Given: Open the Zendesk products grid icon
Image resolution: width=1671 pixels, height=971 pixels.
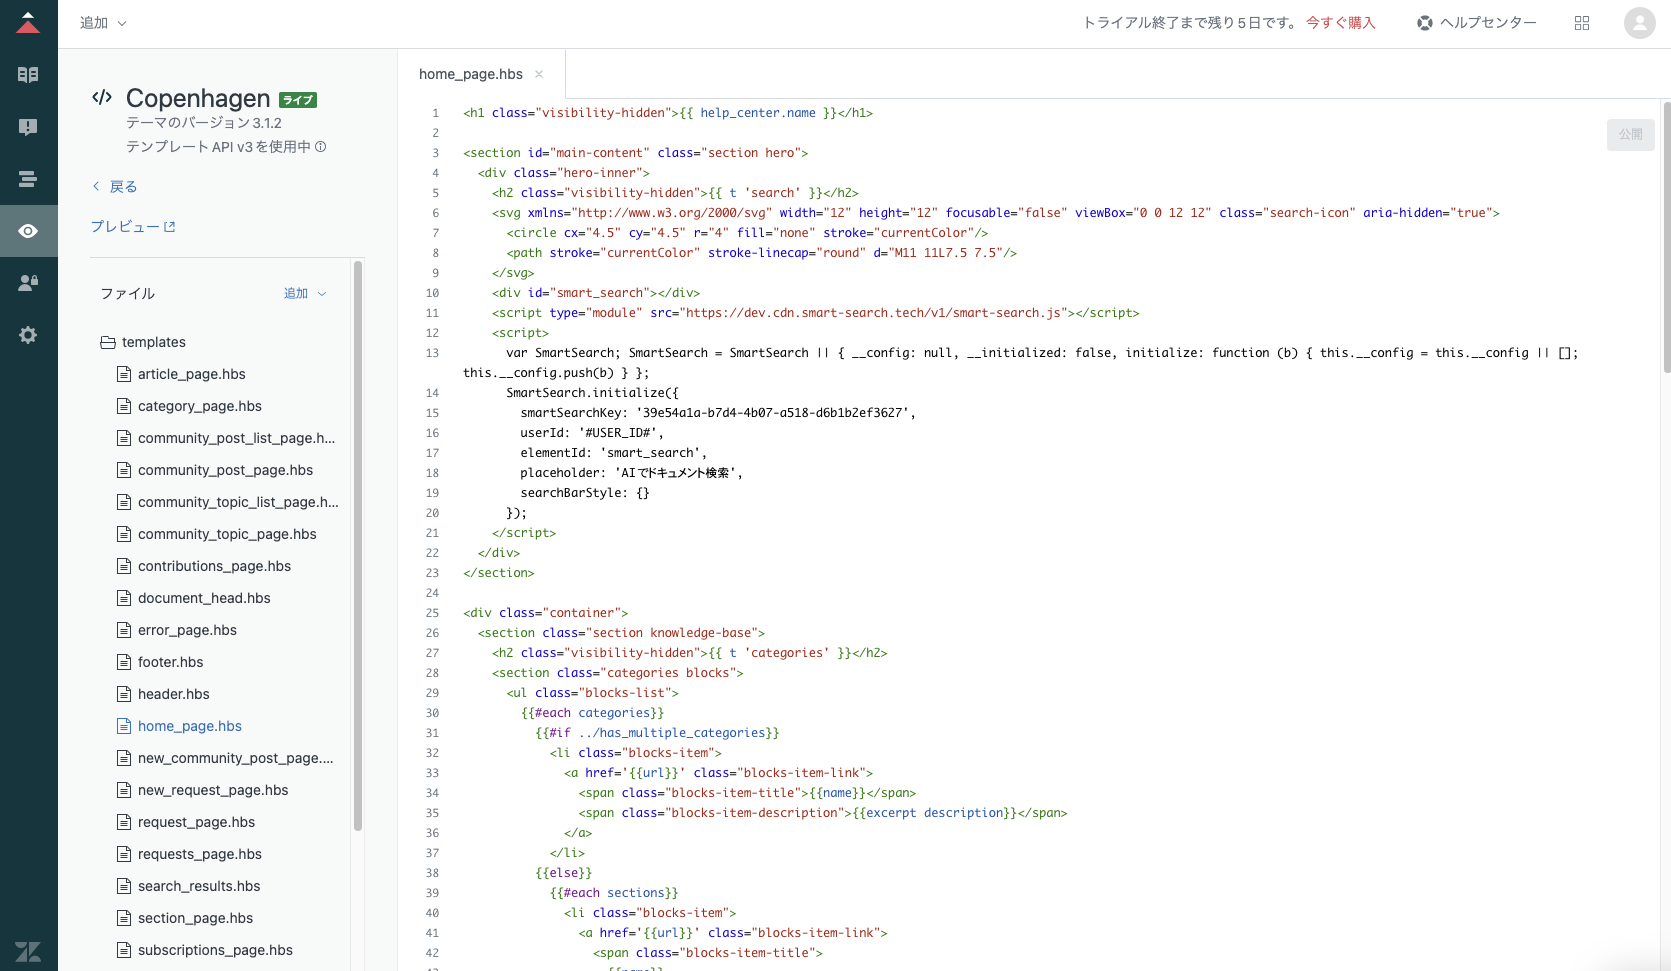Looking at the screenshot, I should [1582, 23].
